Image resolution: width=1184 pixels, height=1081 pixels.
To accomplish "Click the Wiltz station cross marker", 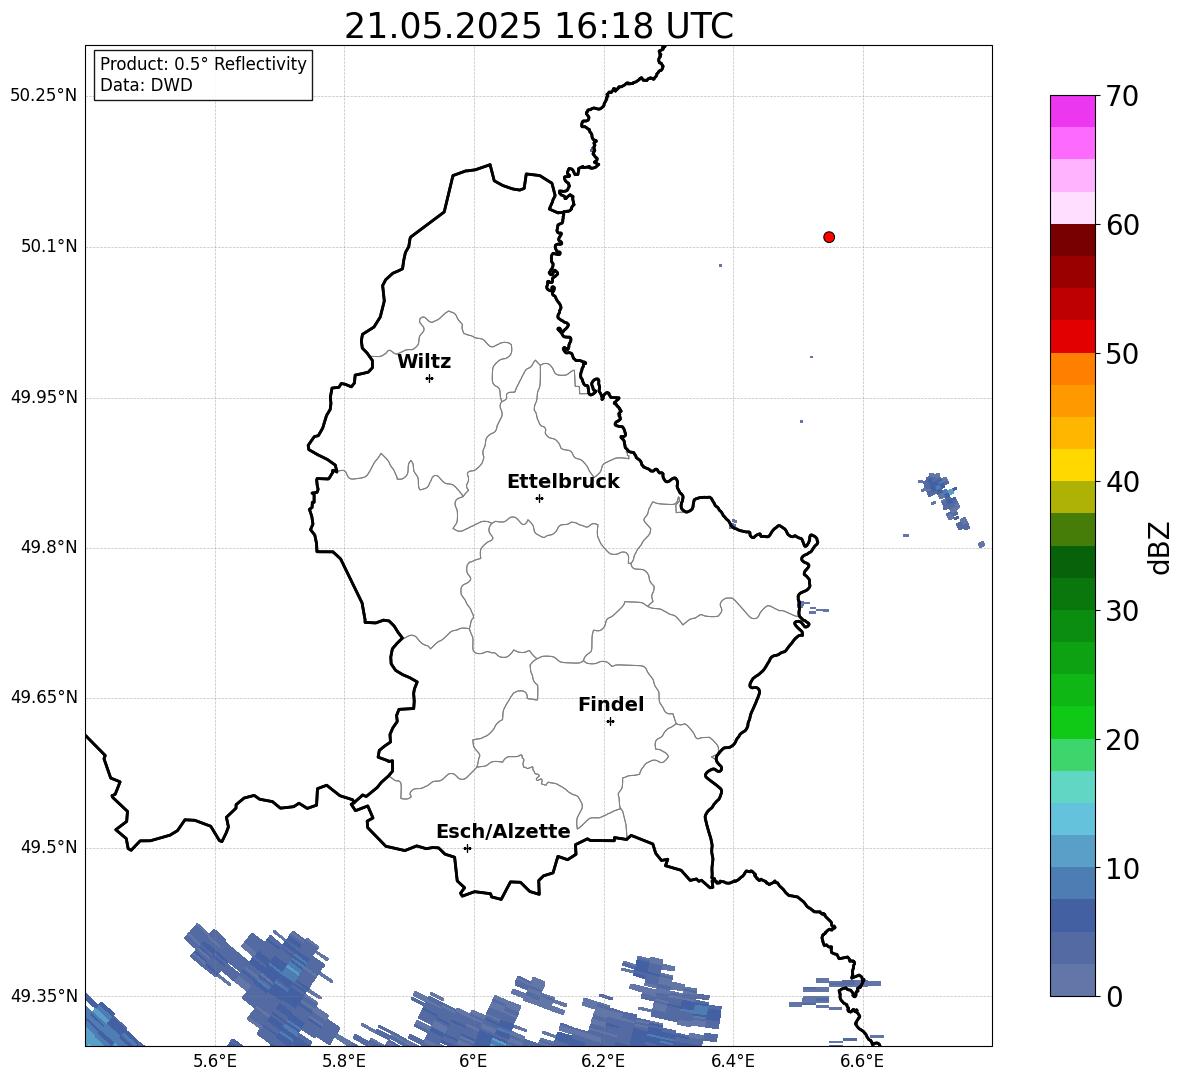I will 429,378.
